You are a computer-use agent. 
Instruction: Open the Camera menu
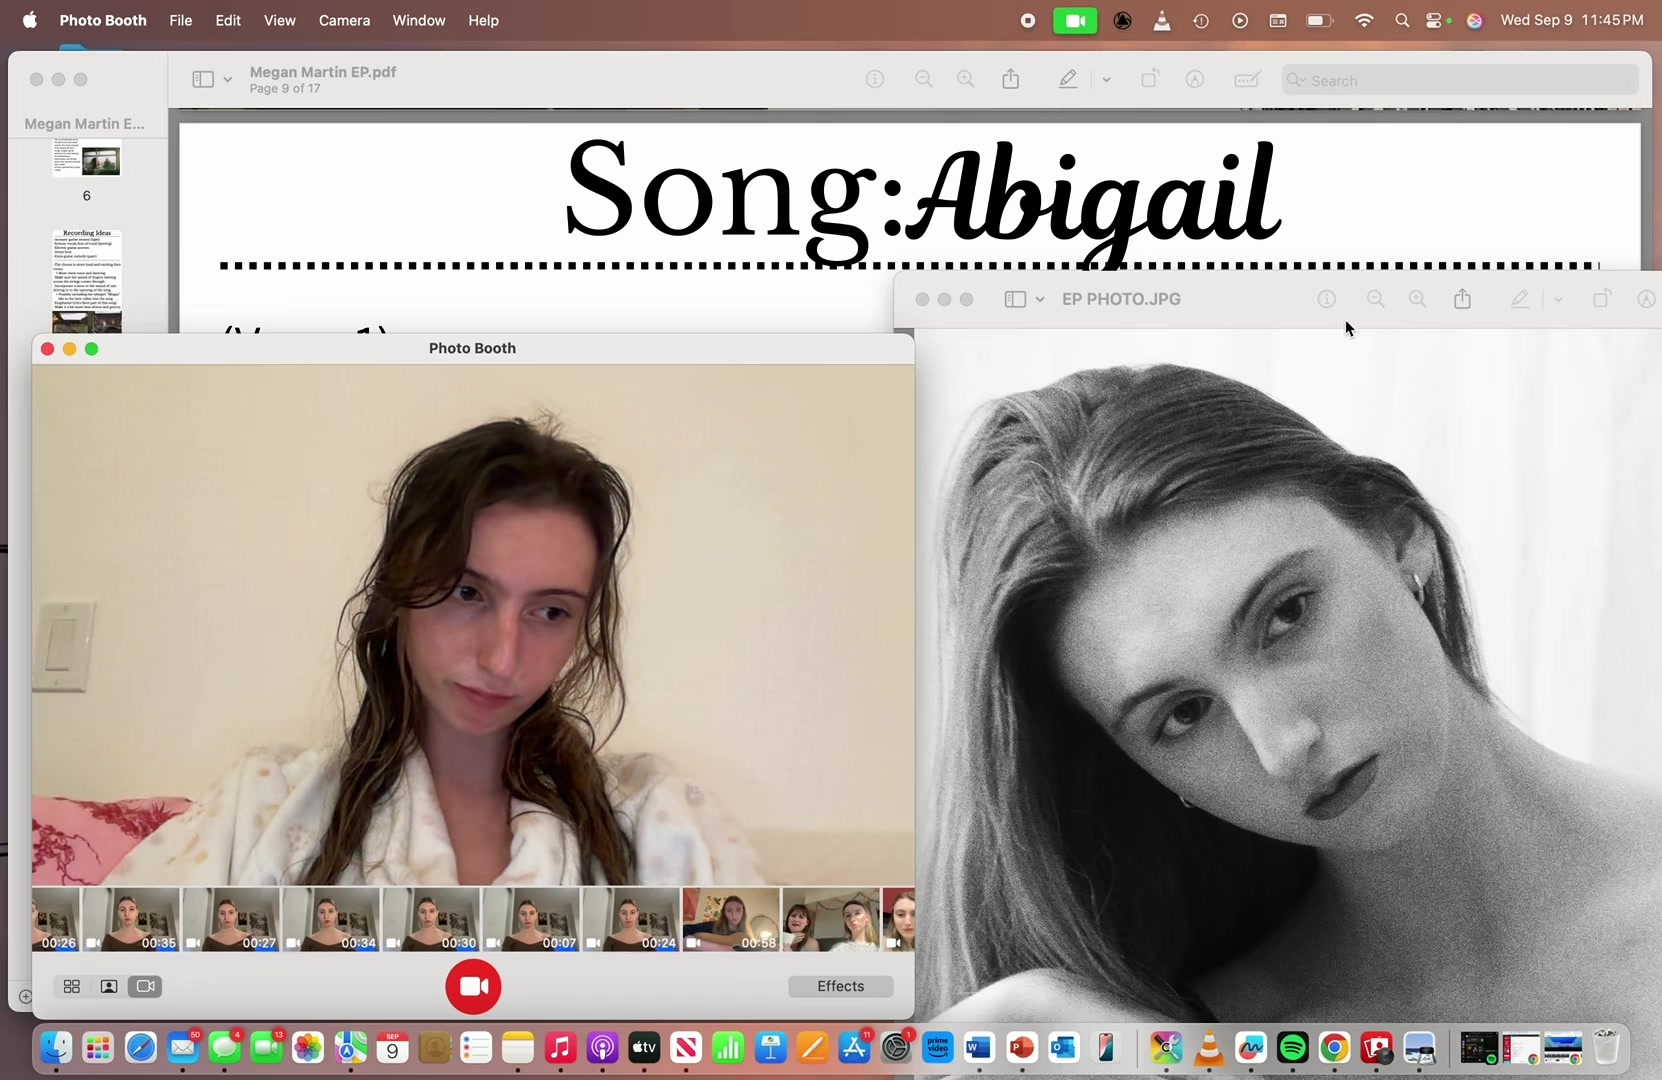point(344,20)
